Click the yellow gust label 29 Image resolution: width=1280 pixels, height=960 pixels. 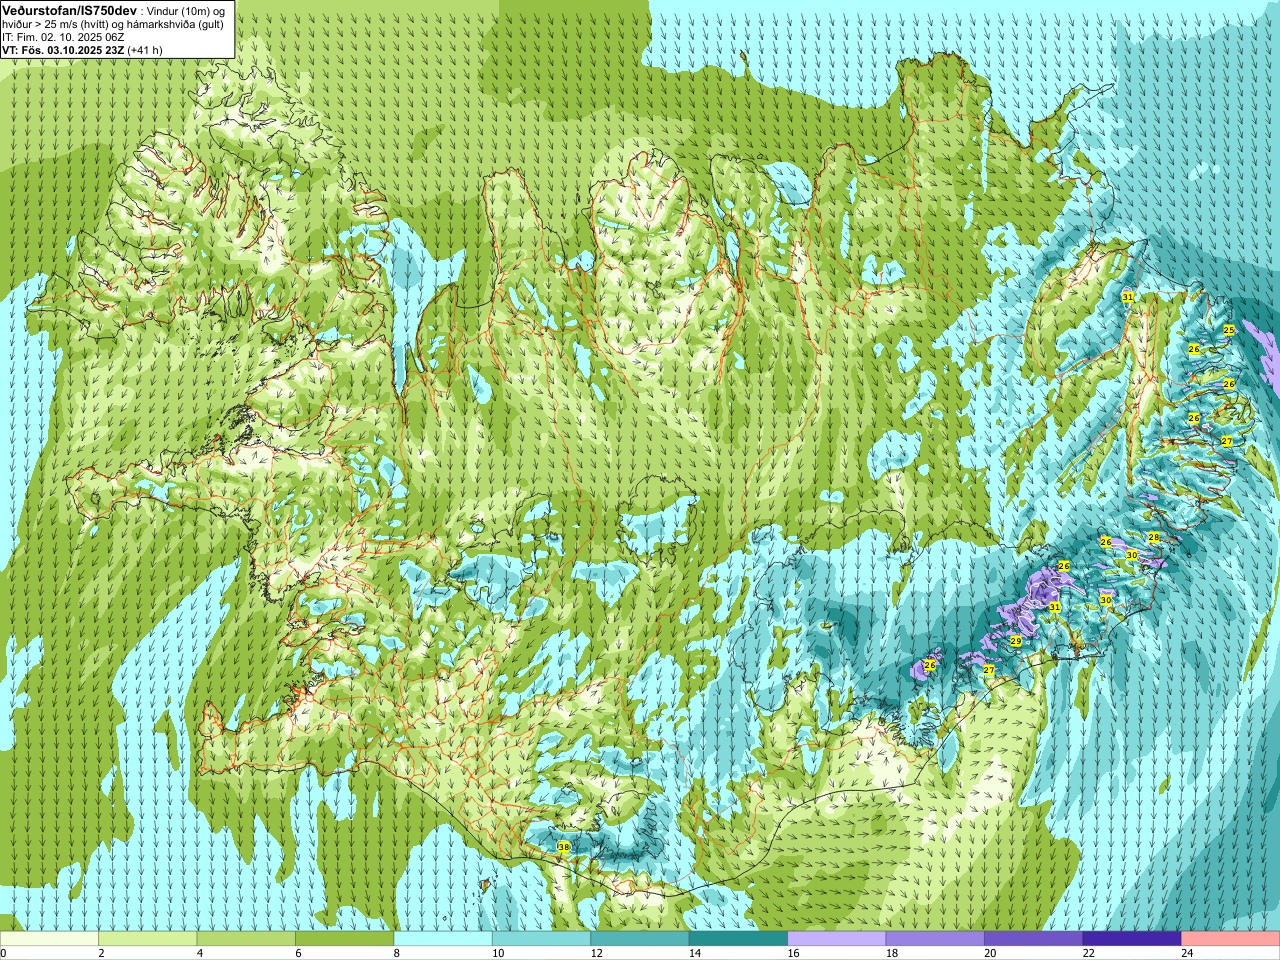click(1015, 641)
